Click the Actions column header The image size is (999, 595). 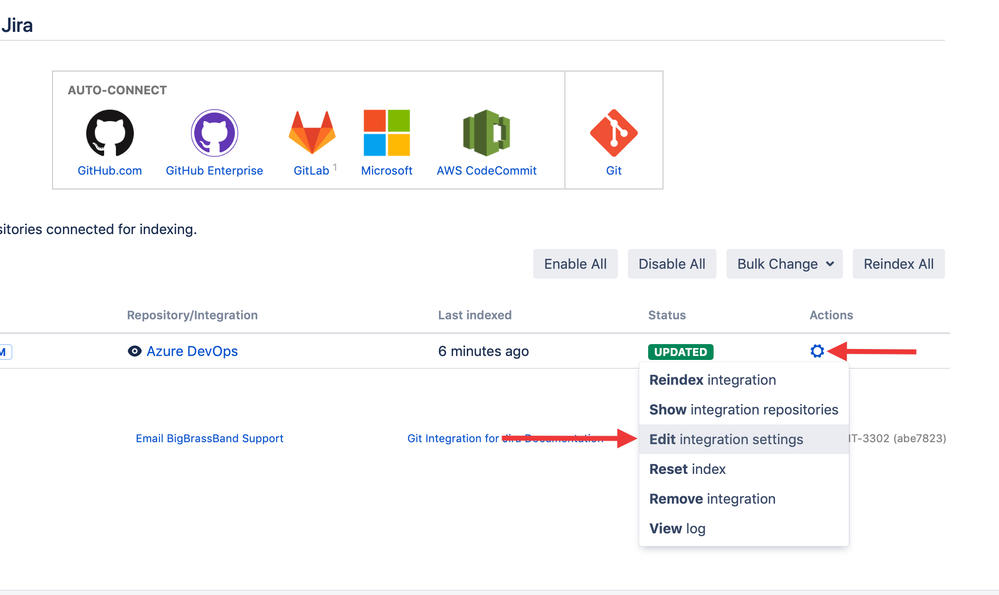pos(831,315)
